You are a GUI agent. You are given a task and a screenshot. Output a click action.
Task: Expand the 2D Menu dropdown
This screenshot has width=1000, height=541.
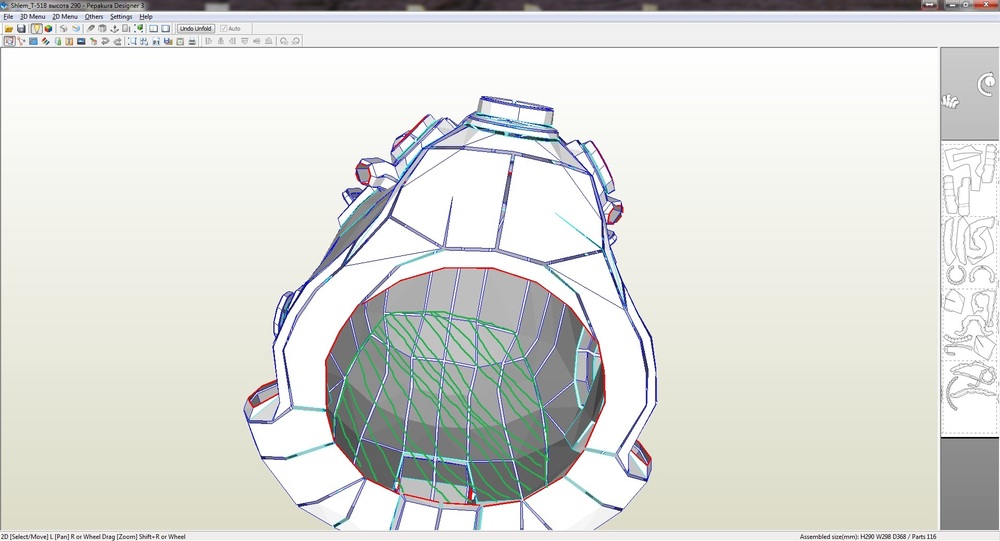(64, 17)
